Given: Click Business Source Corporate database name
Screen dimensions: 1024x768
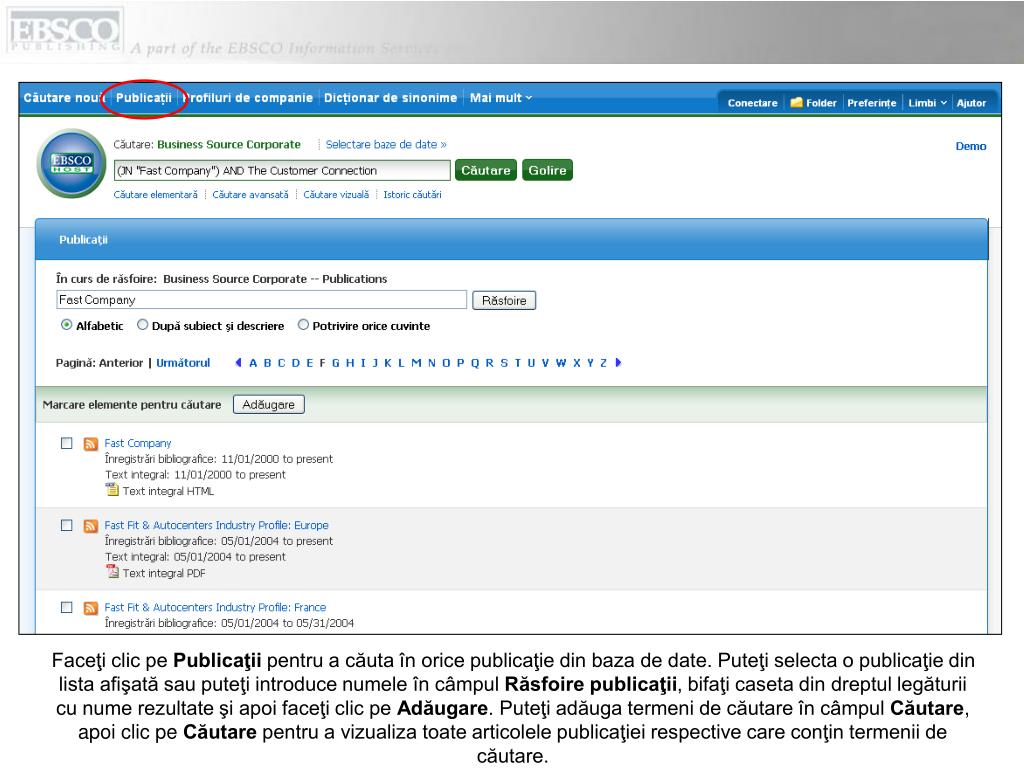Looking at the screenshot, I should [x=229, y=144].
